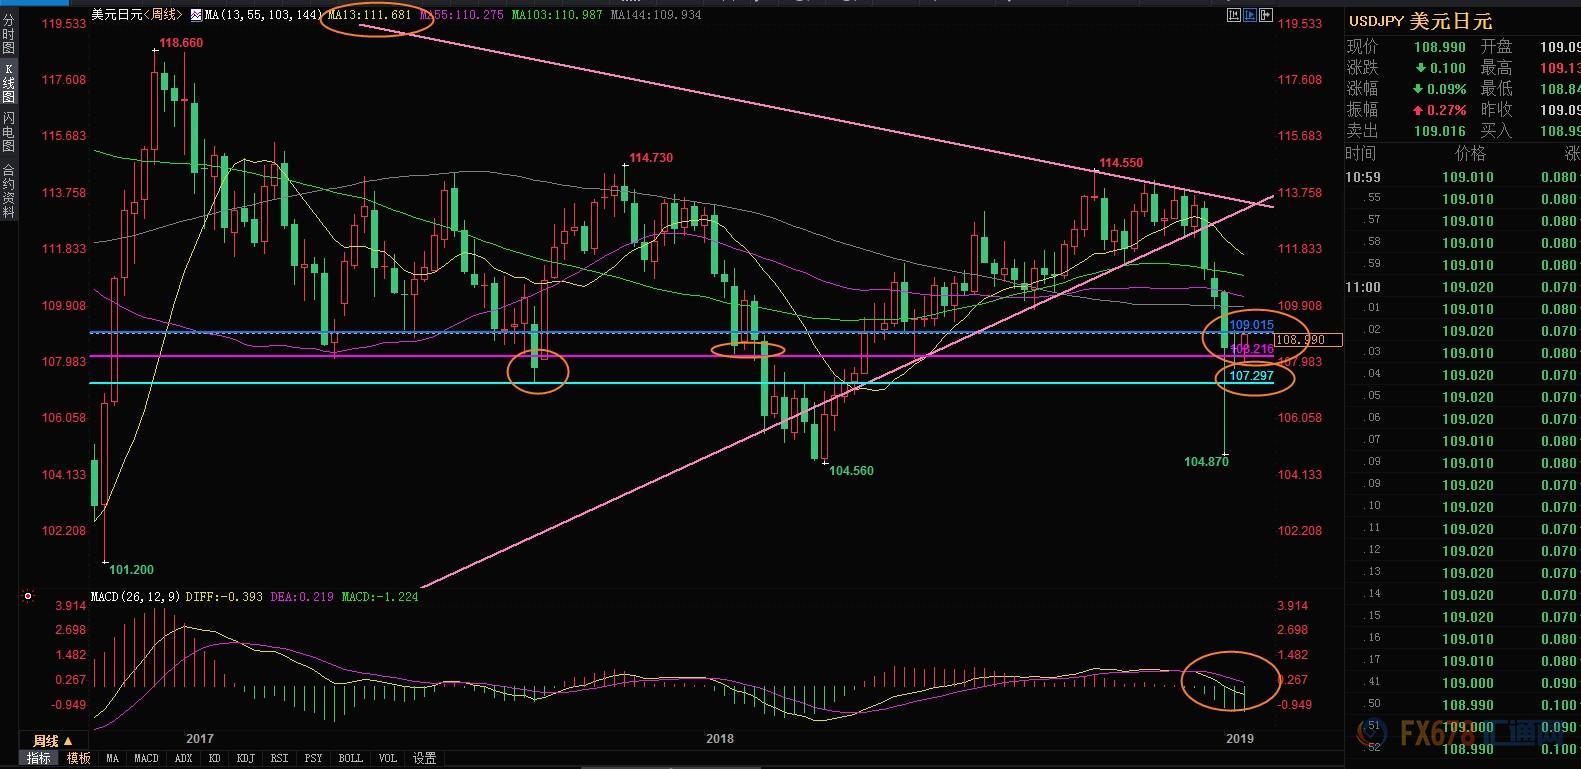This screenshot has height=769, width=1581.
Task: Switch to the 指标 bottom tab
Action: (38, 759)
